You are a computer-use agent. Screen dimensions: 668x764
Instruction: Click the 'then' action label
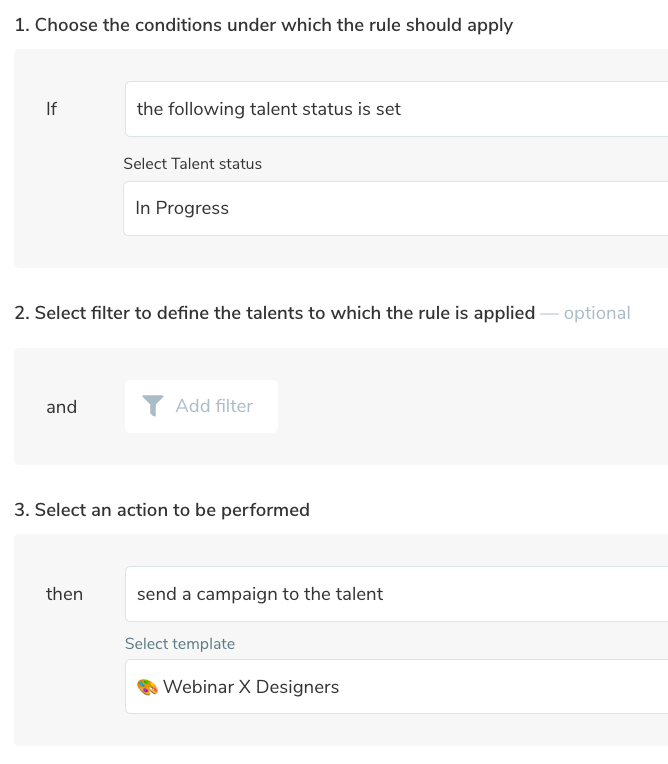click(x=64, y=594)
